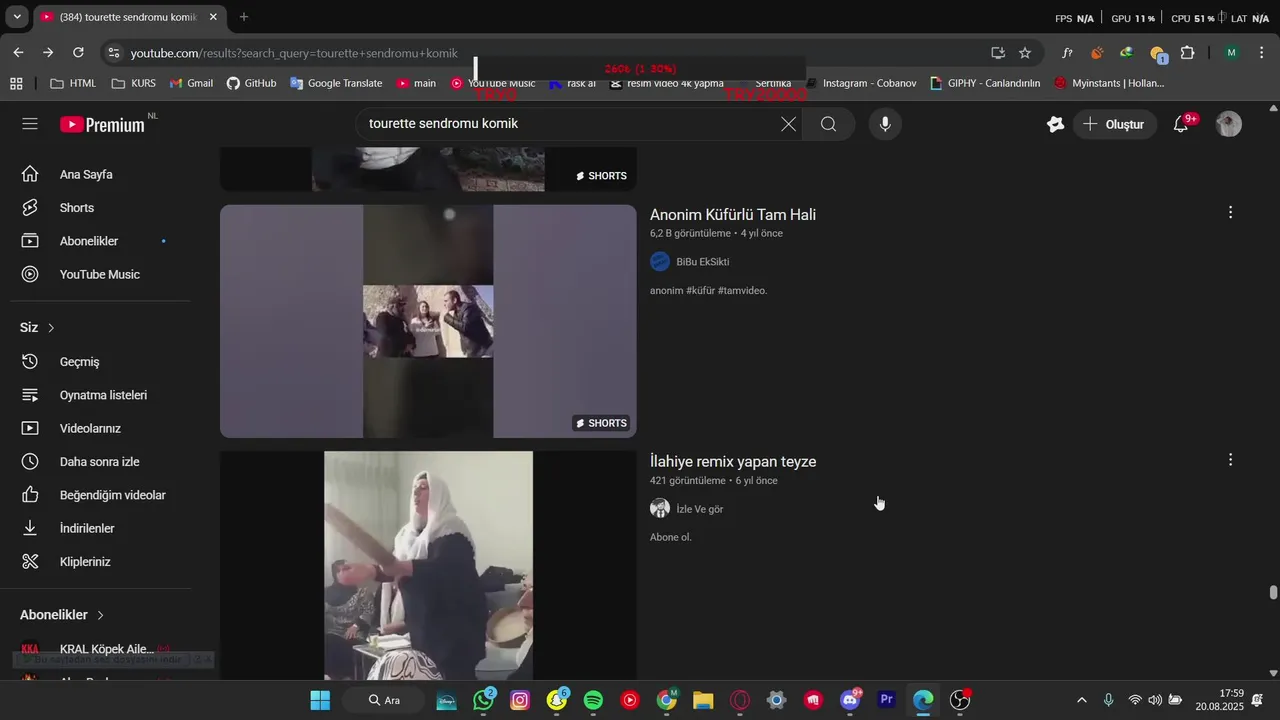Open the sparkle icon beside Oluştur

1055,124
